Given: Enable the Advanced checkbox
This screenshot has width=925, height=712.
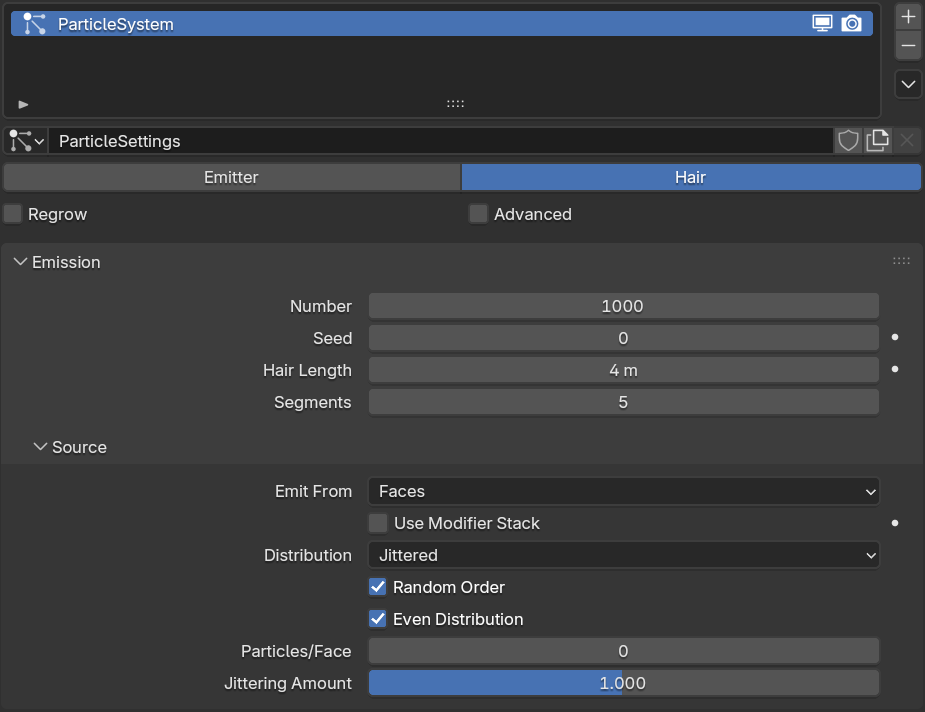Looking at the screenshot, I should pyautogui.click(x=478, y=214).
